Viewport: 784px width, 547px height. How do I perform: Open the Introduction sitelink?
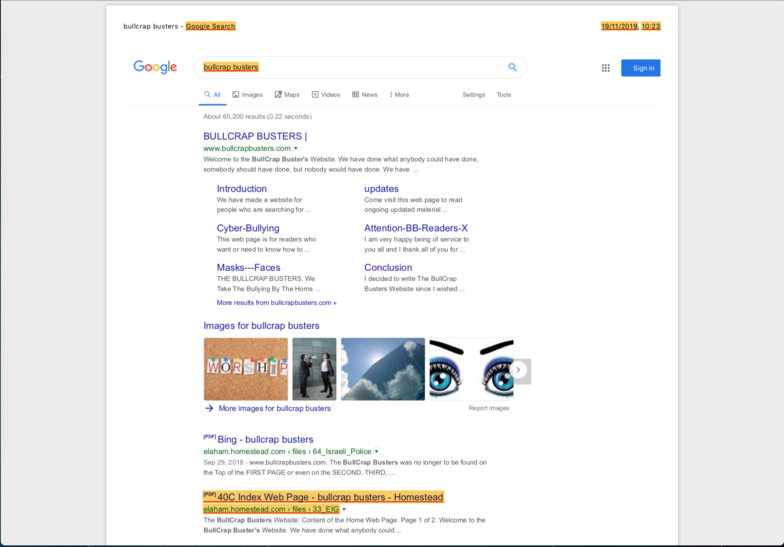(x=242, y=188)
